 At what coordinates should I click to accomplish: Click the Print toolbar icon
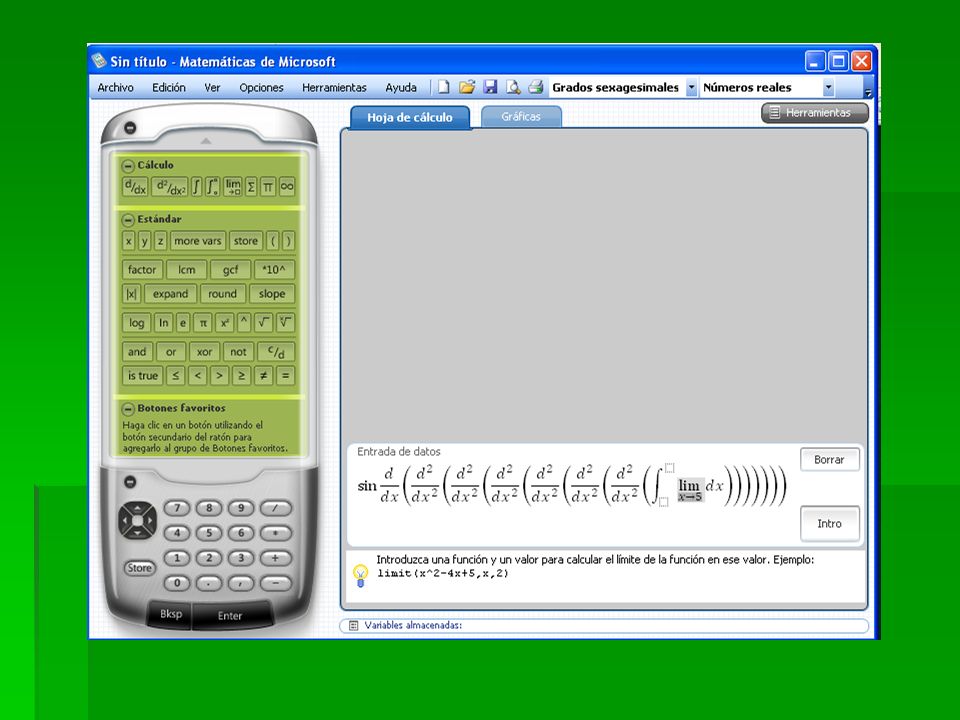(536, 87)
